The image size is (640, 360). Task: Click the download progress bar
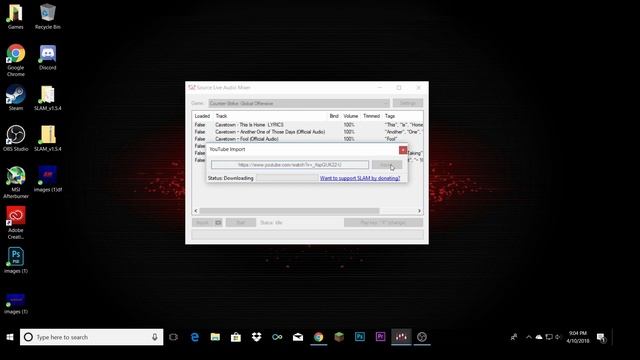tap(287, 178)
